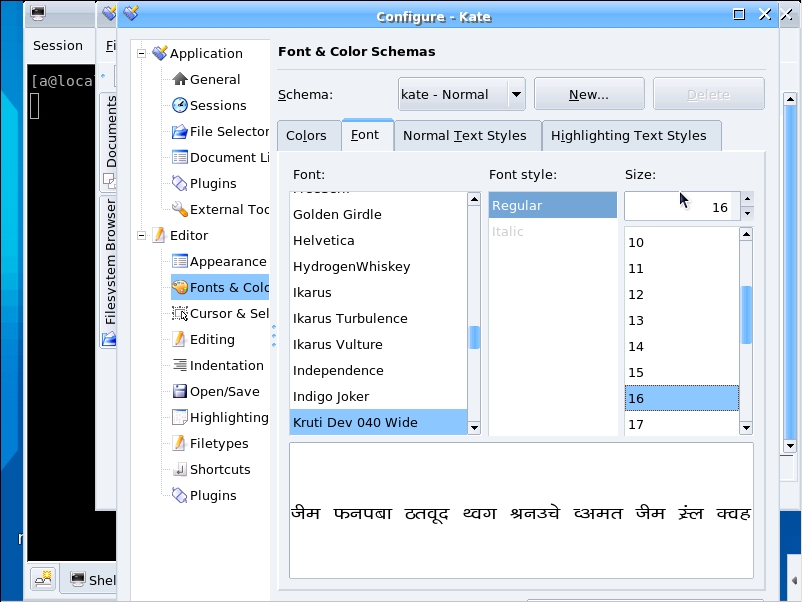Decrease font size with down spinner arrow
This screenshot has width=802, height=602.
point(747,213)
